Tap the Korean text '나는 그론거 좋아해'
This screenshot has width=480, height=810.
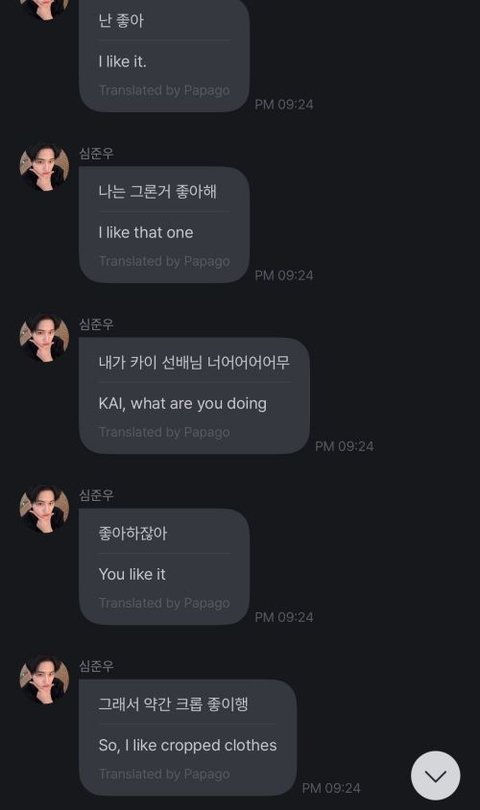coord(158,192)
